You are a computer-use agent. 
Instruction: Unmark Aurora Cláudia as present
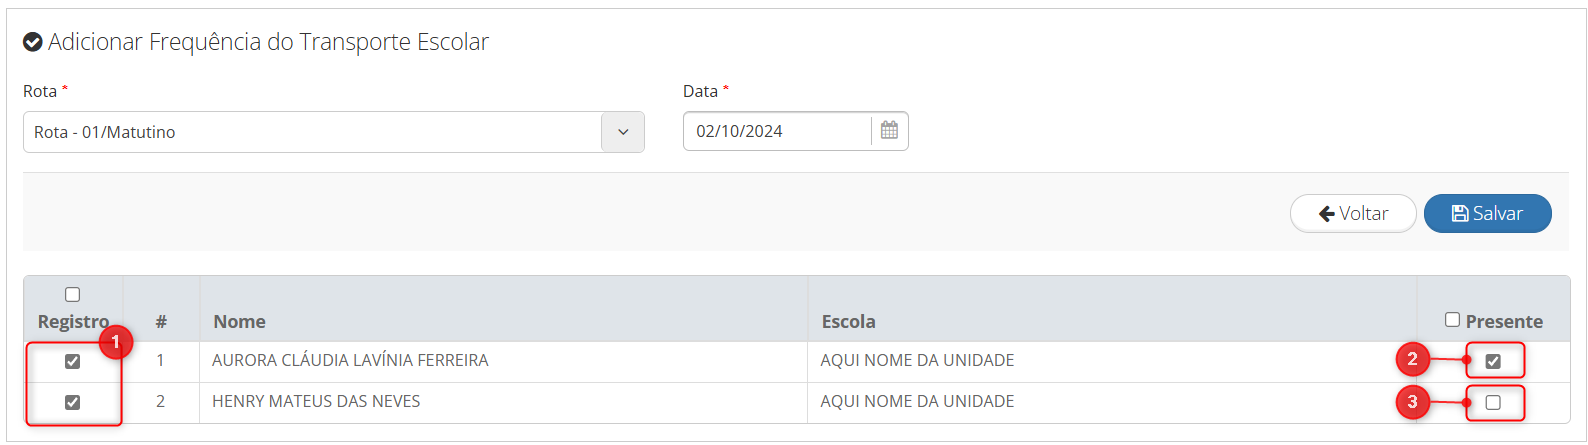click(x=1493, y=361)
